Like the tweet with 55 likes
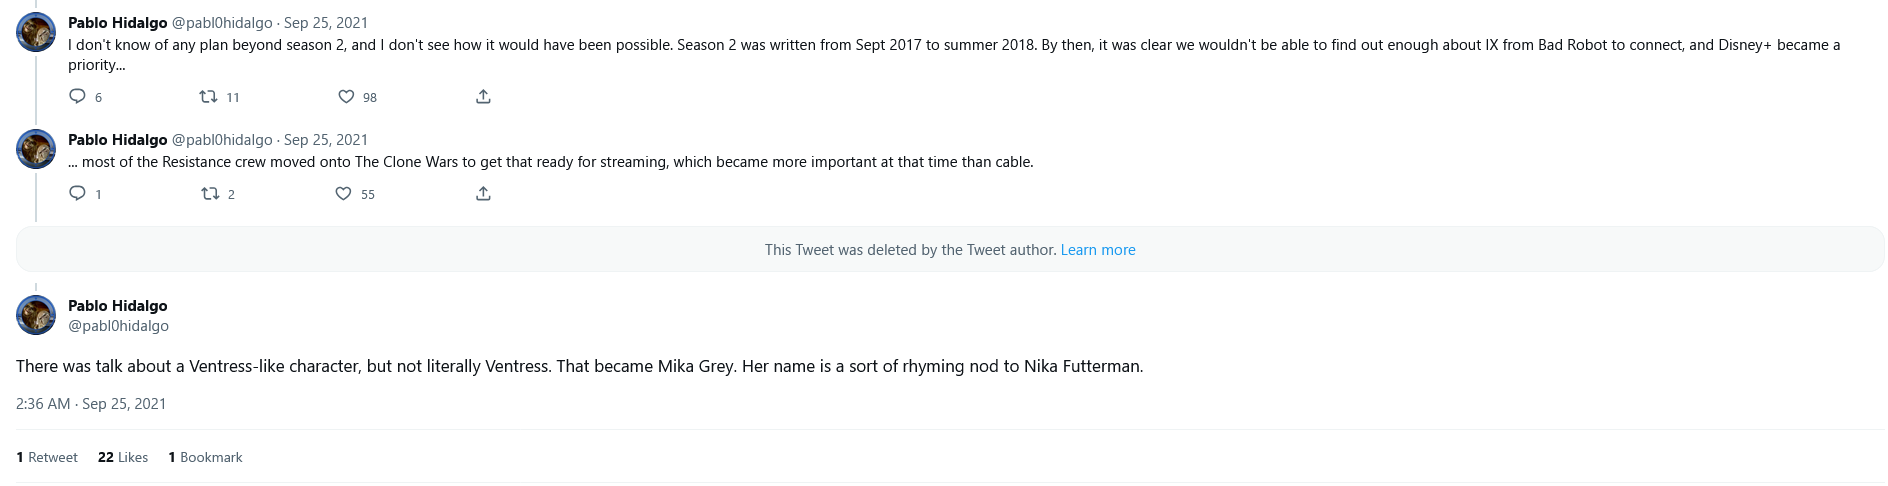 343,193
